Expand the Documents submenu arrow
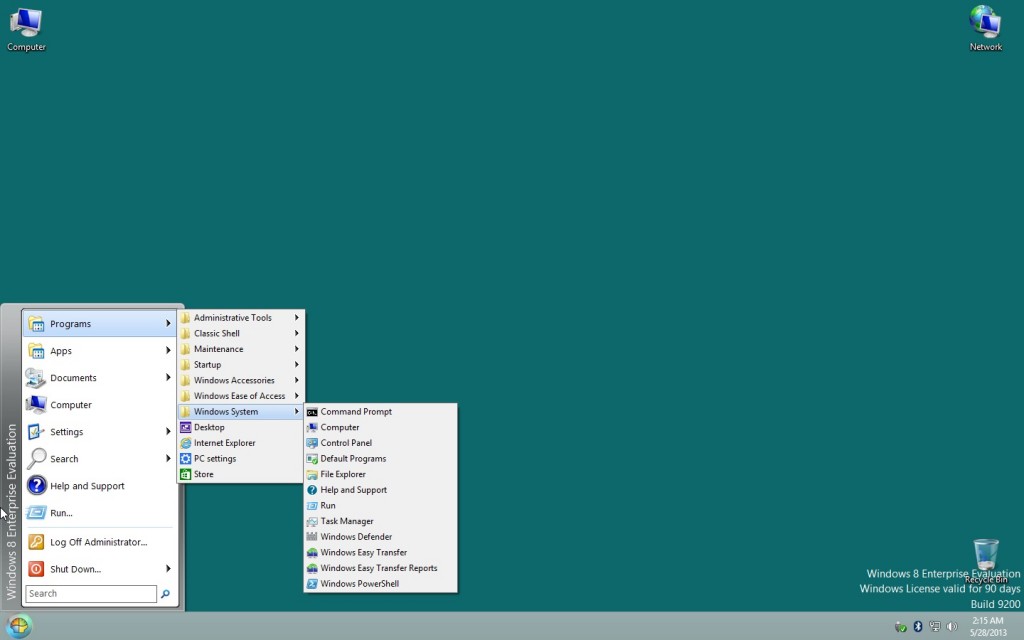The width and height of the screenshot is (1024, 640). click(168, 377)
